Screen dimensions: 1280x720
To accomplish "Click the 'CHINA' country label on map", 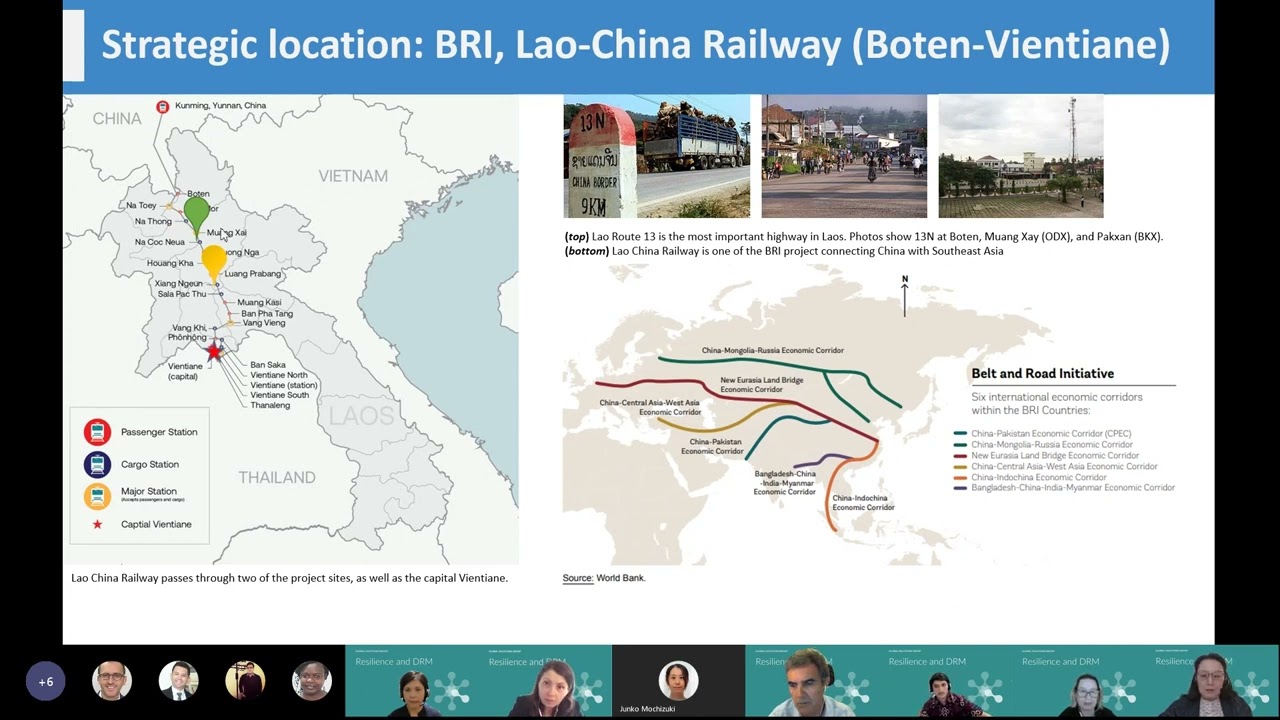I will [117, 119].
